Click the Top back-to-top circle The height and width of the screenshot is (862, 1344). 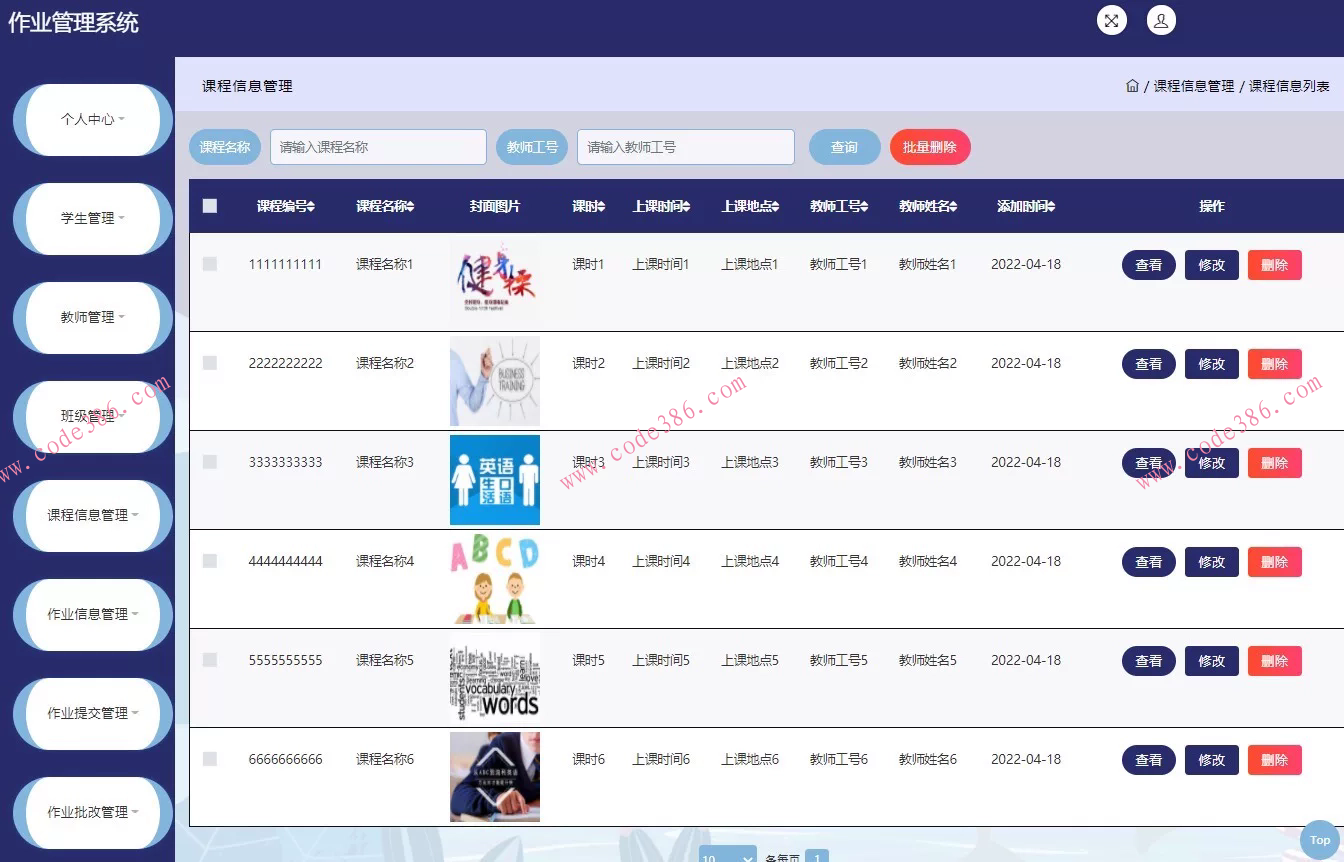click(x=1319, y=840)
